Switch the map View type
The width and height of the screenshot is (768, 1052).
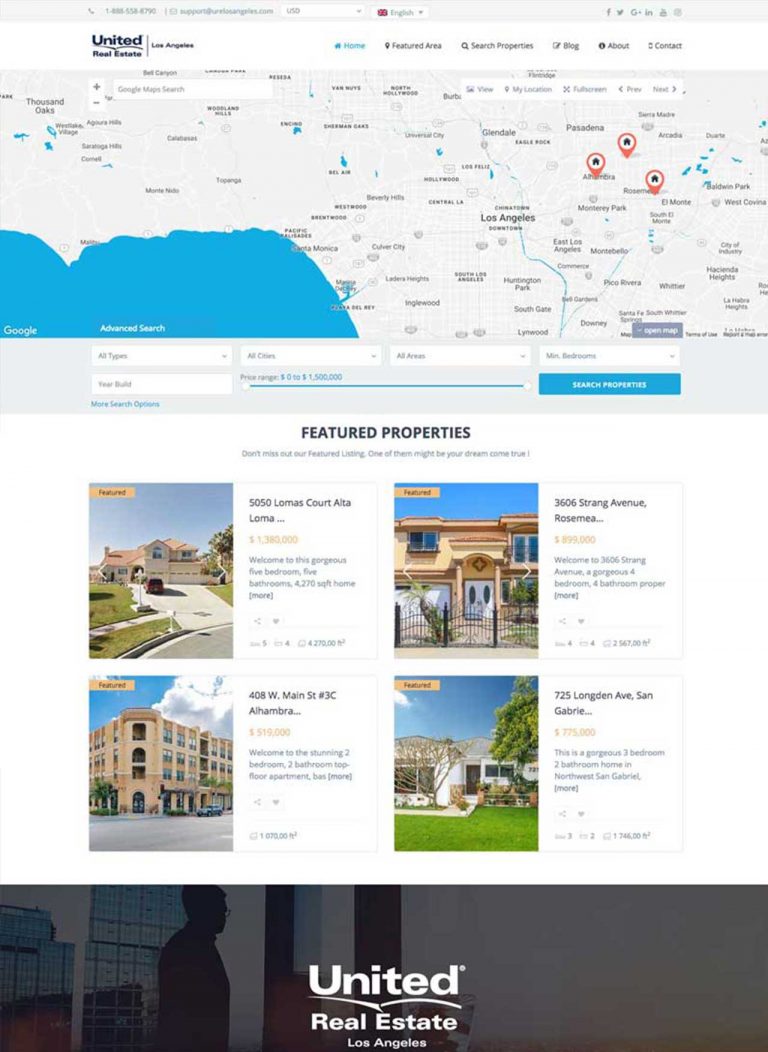click(480, 89)
